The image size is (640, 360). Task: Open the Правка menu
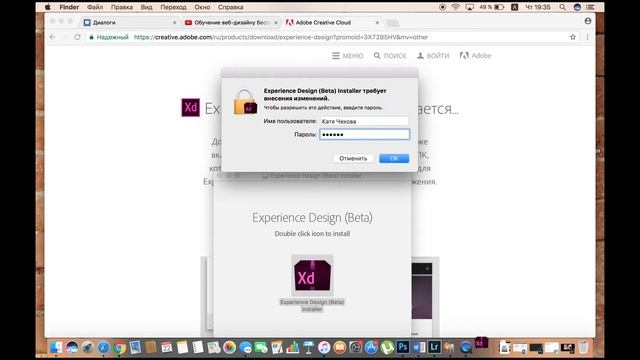[122, 7]
